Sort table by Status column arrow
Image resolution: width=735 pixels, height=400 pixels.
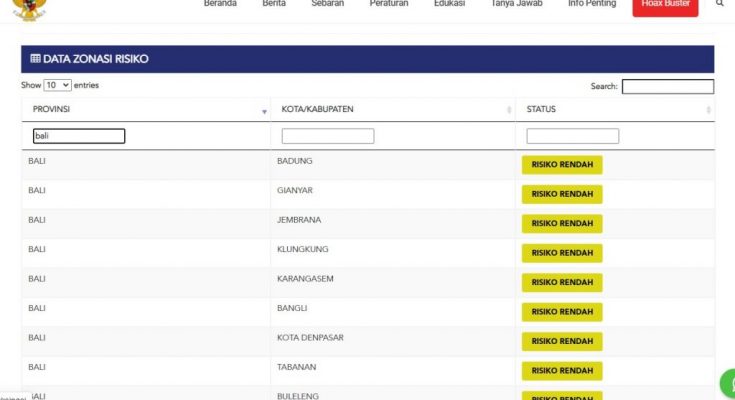tap(708, 110)
